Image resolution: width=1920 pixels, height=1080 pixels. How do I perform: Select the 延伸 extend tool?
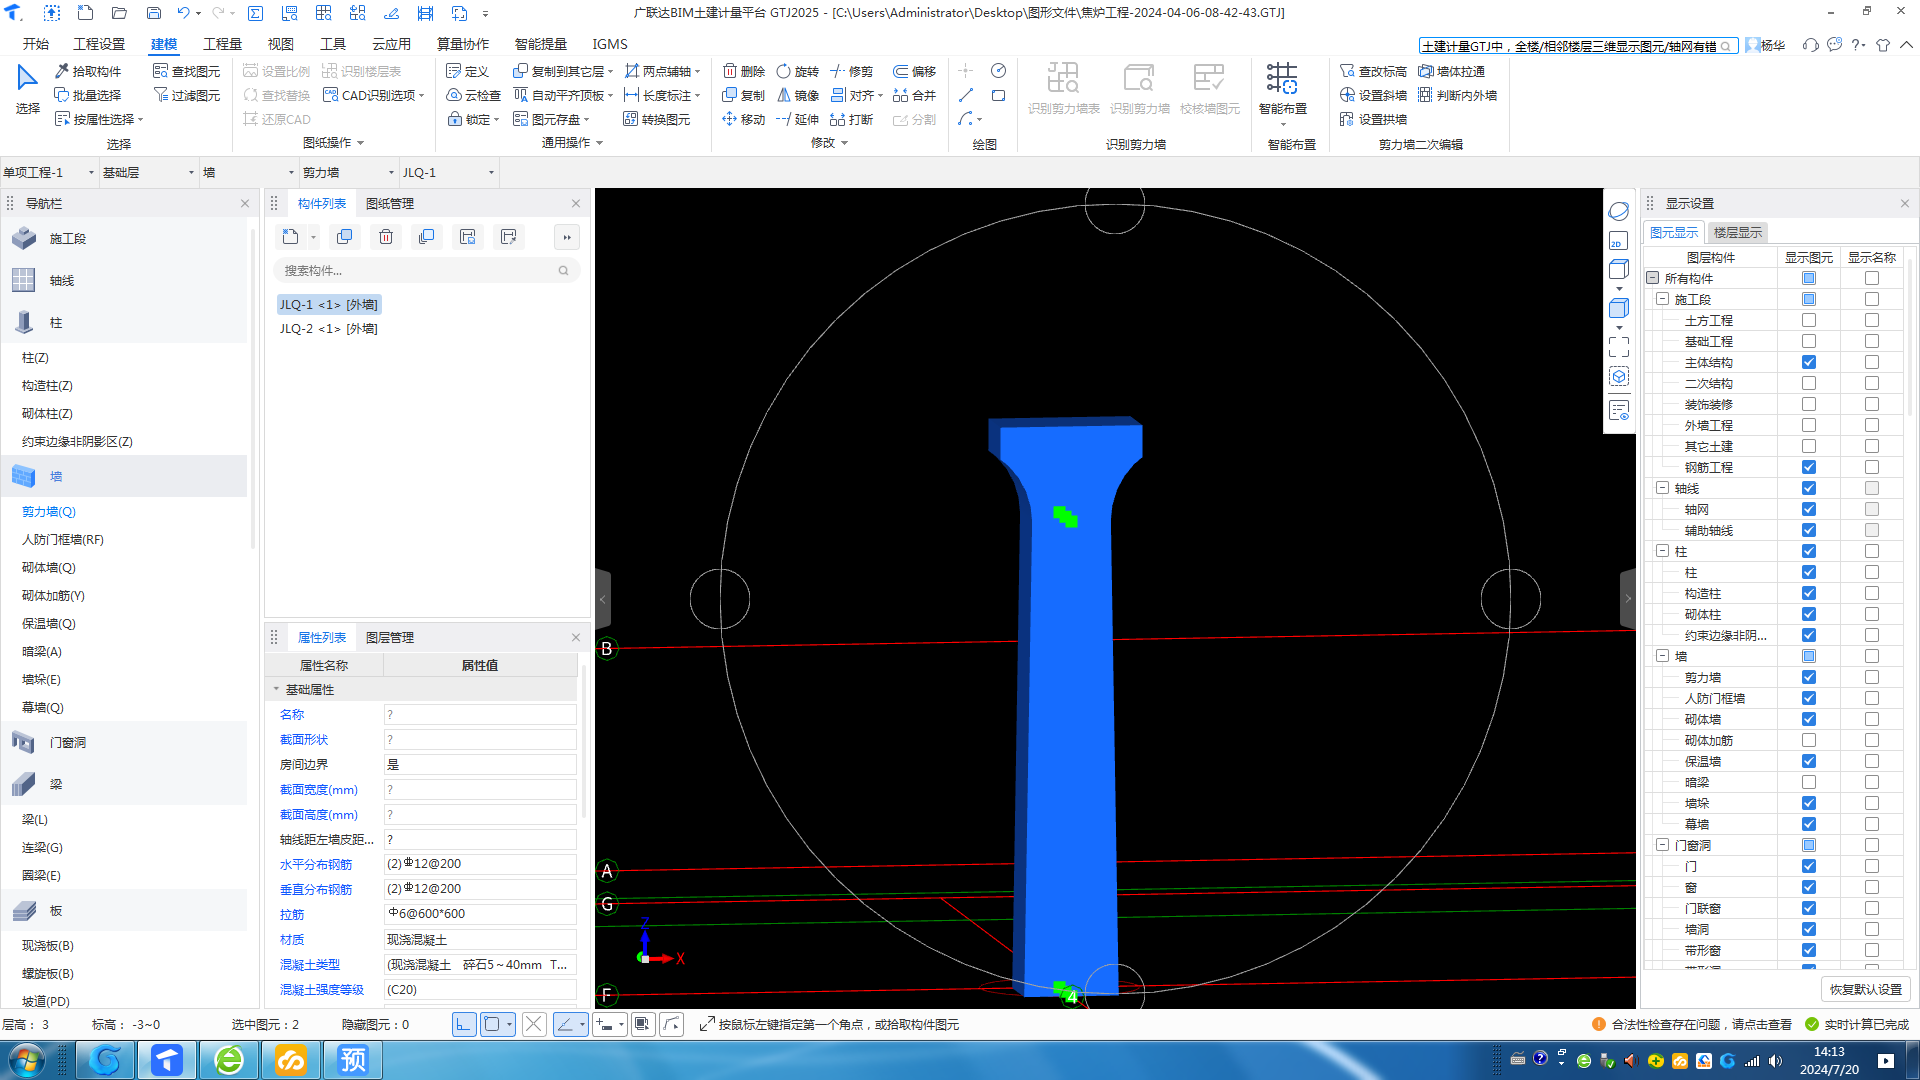(x=798, y=119)
